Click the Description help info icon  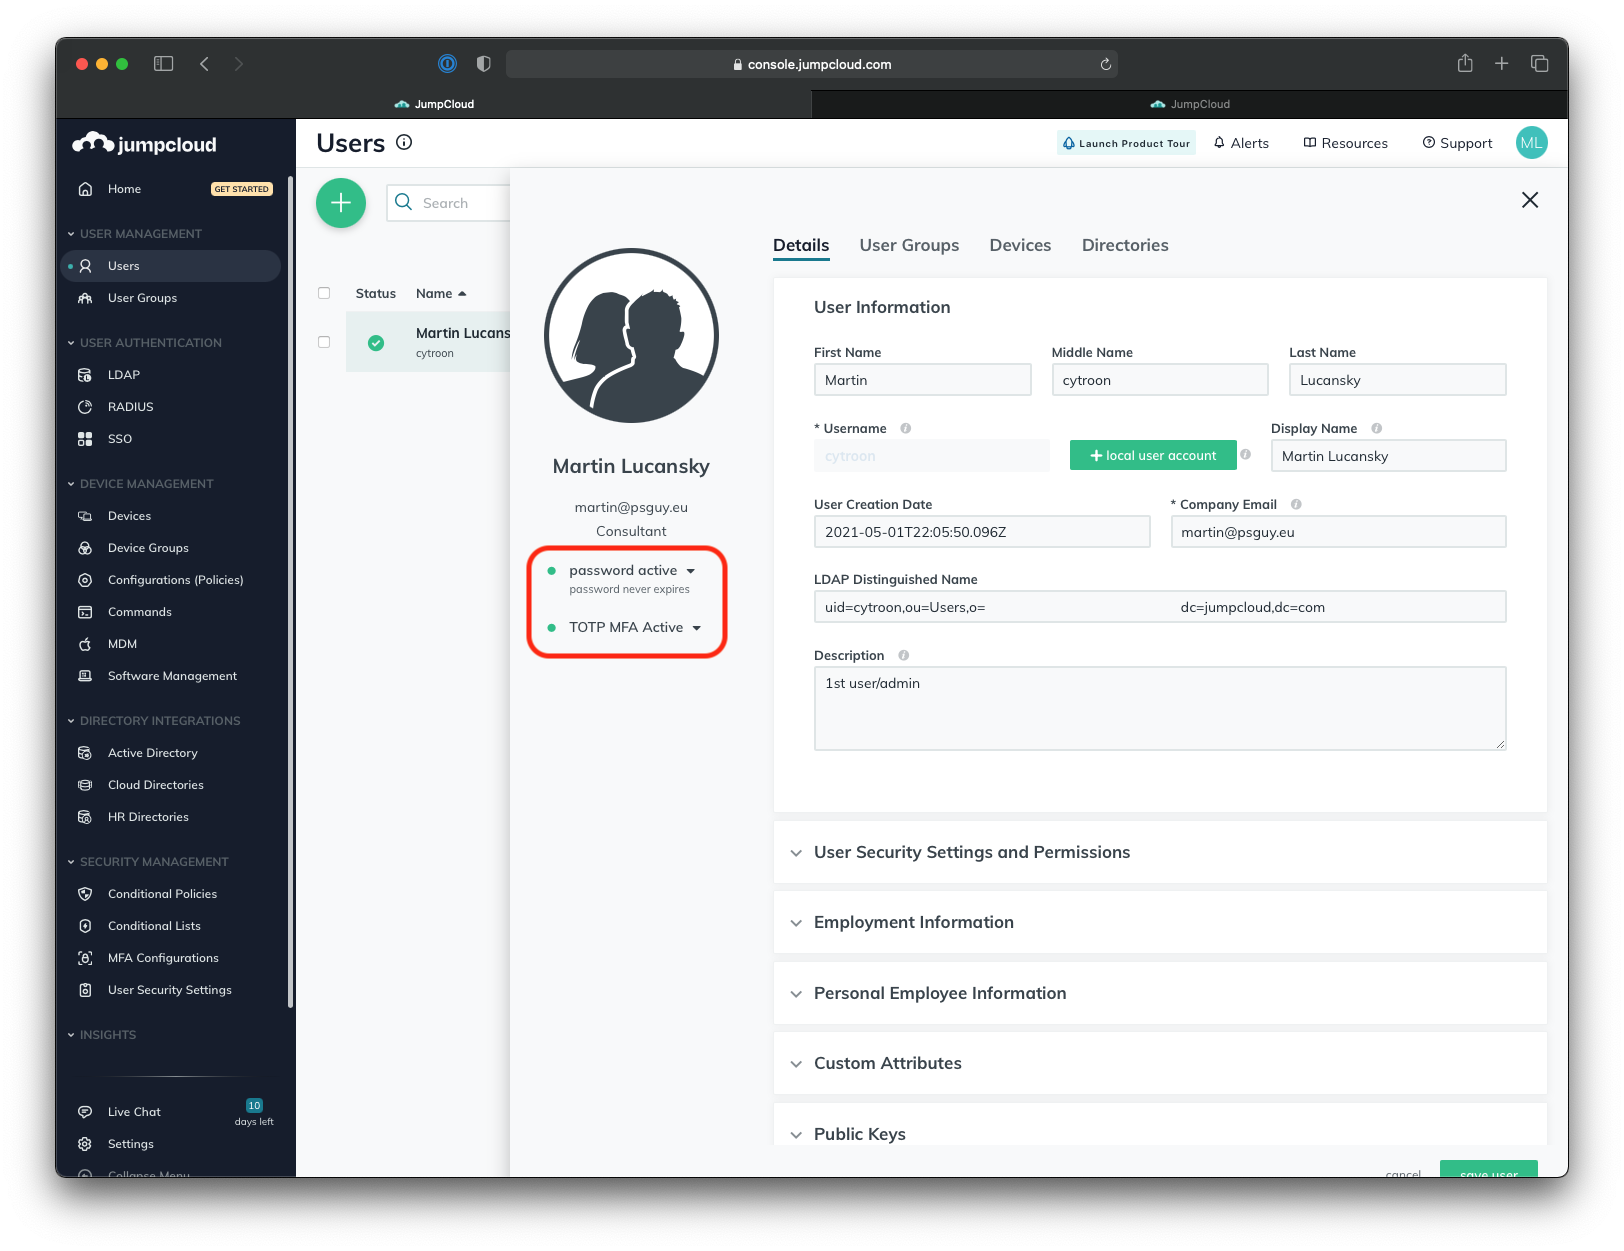[904, 655]
